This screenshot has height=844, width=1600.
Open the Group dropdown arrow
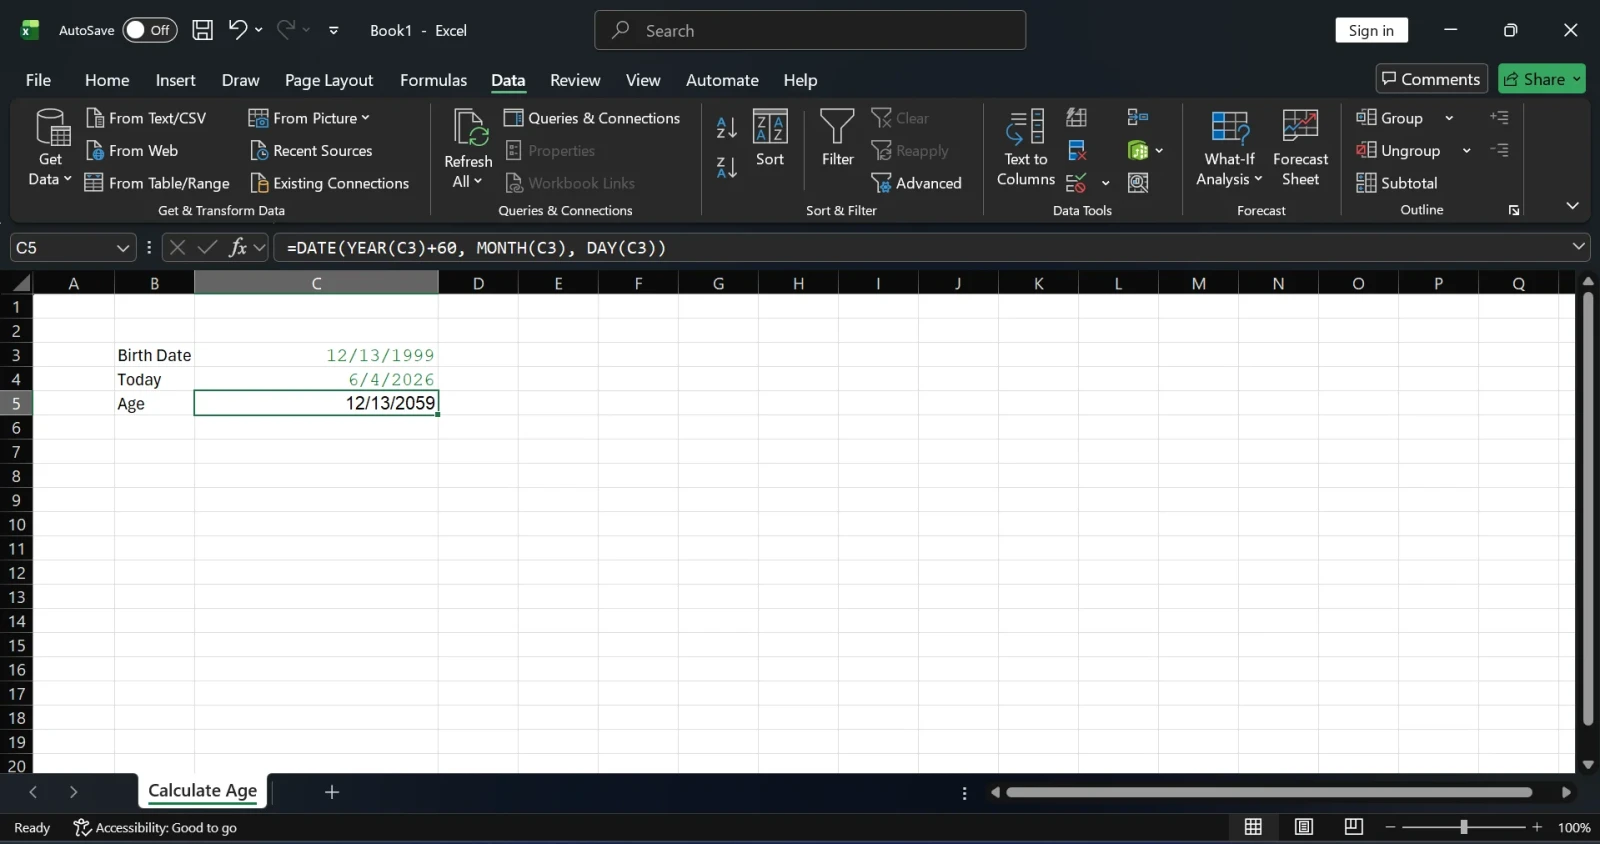tap(1449, 118)
